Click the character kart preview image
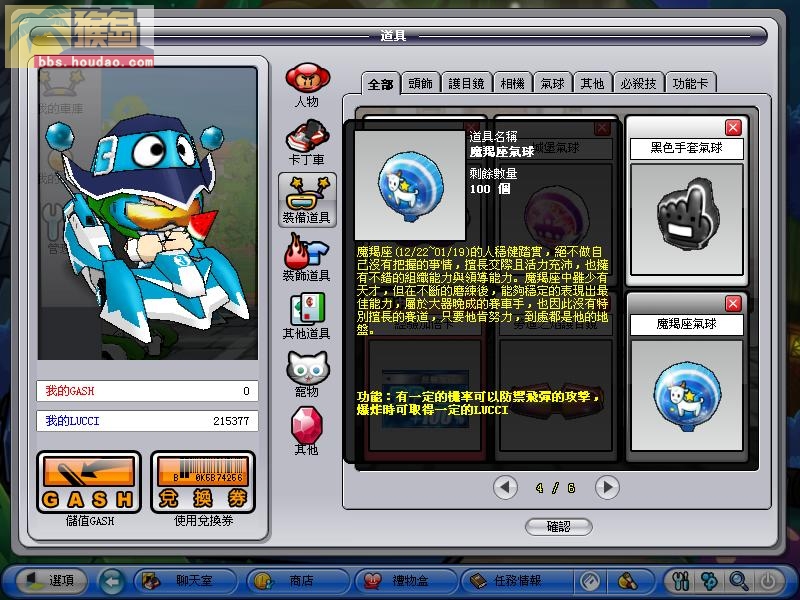 [x=147, y=213]
